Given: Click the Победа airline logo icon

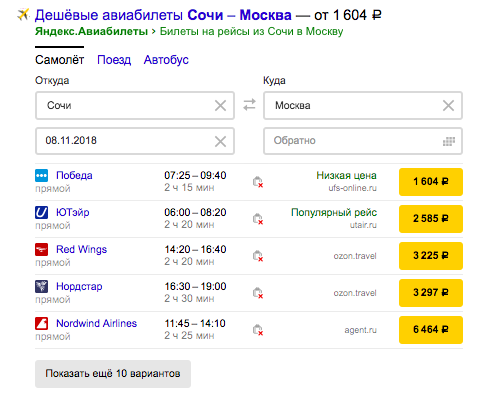Looking at the screenshot, I should click(41, 176).
